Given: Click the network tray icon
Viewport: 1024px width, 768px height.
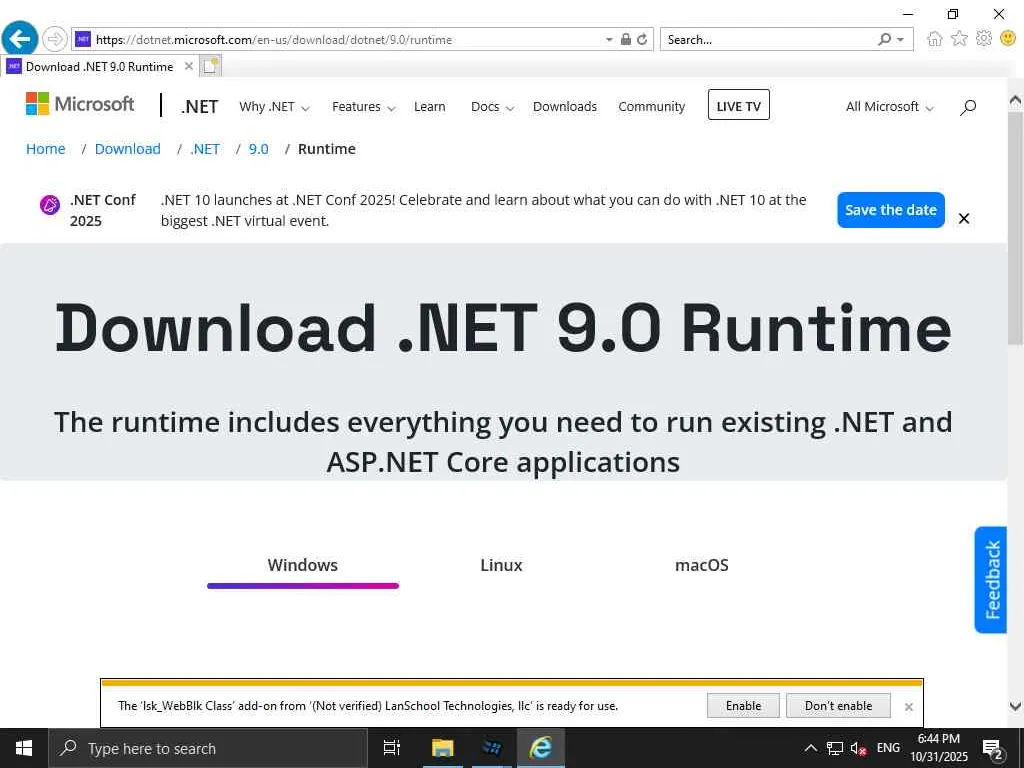Looking at the screenshot, I should click(835, 748).
